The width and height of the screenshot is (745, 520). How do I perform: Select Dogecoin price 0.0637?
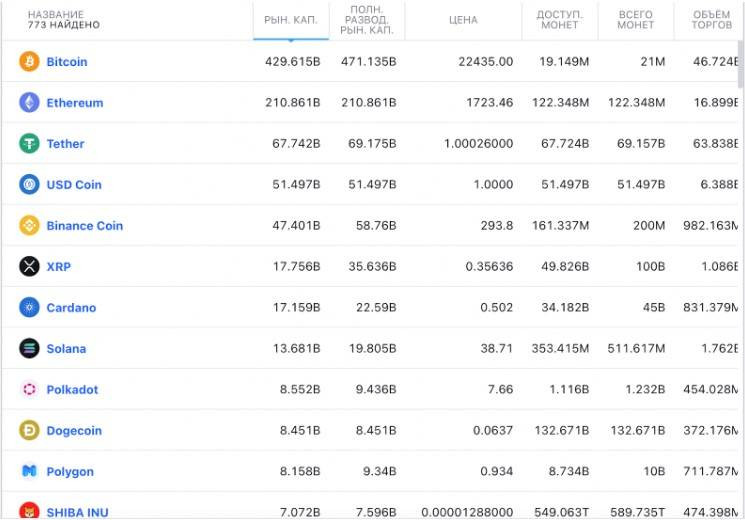pos(493,431)
